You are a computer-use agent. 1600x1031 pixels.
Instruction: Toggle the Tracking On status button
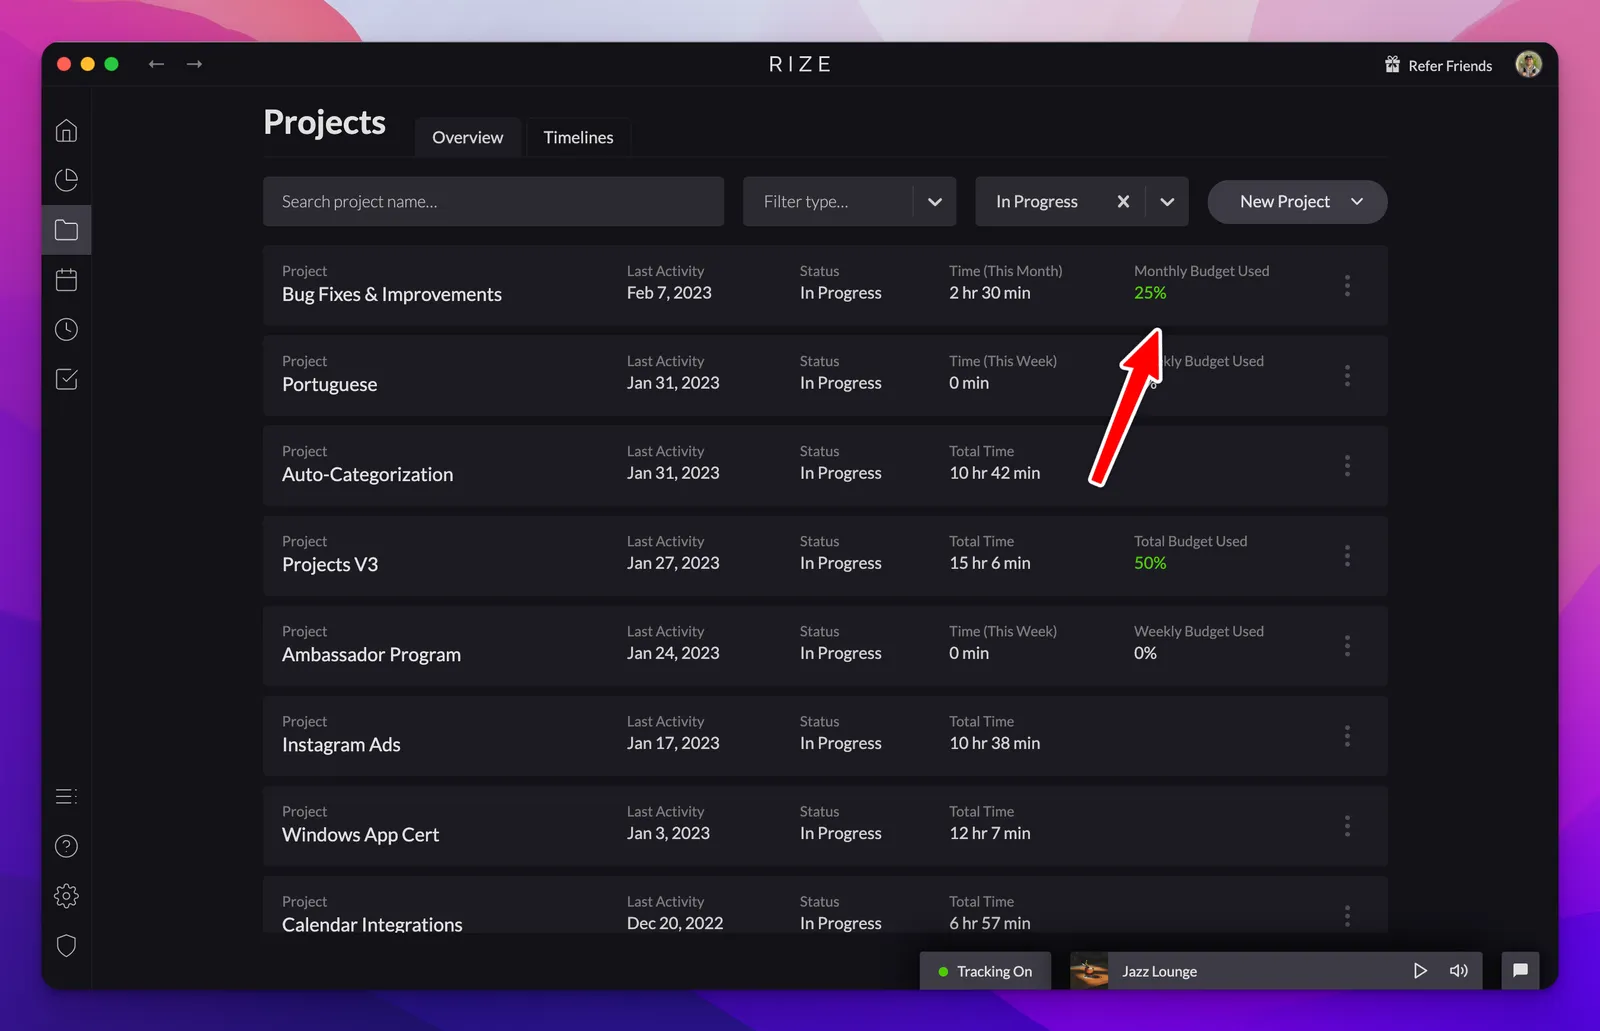(x=985, y=971)
